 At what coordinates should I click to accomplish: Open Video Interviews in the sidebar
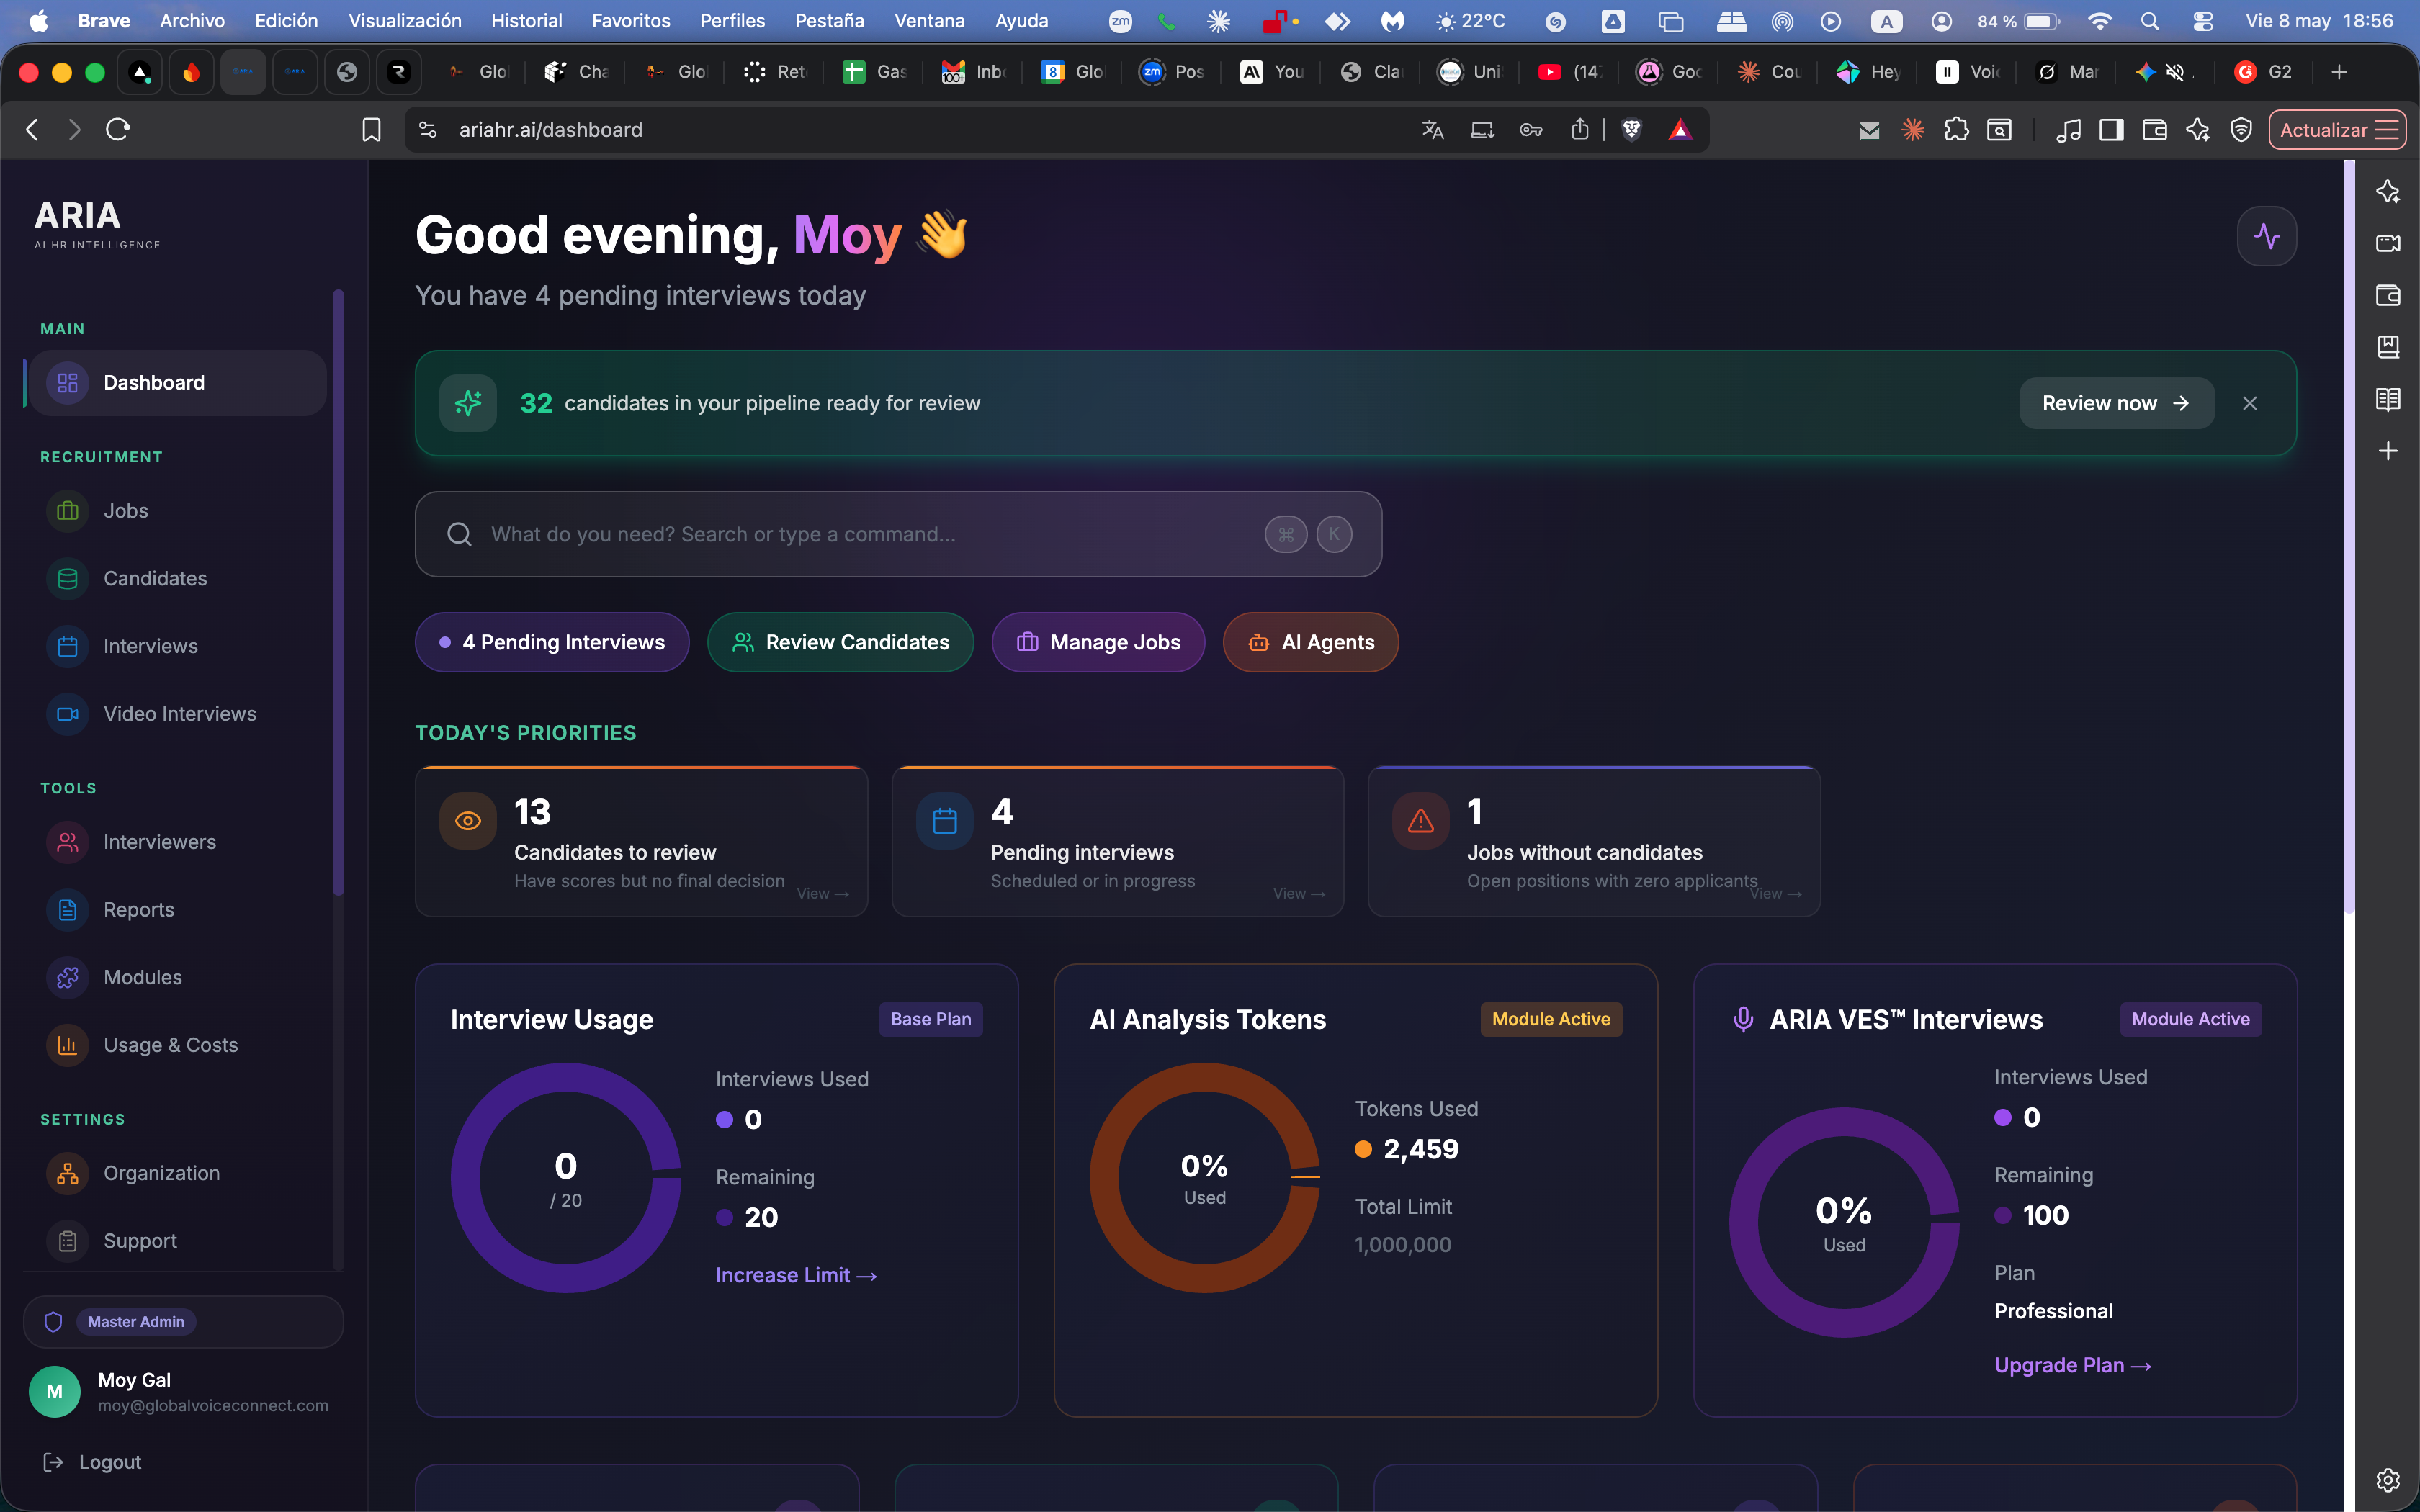pyautogui.click(x=177, y=714)
